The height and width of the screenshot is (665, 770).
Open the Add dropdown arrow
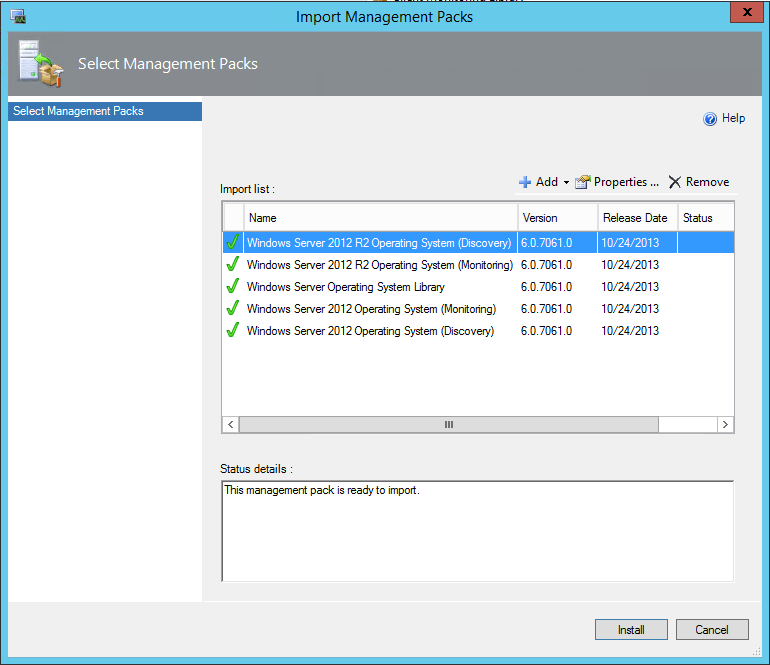click(x=566, y=183)
